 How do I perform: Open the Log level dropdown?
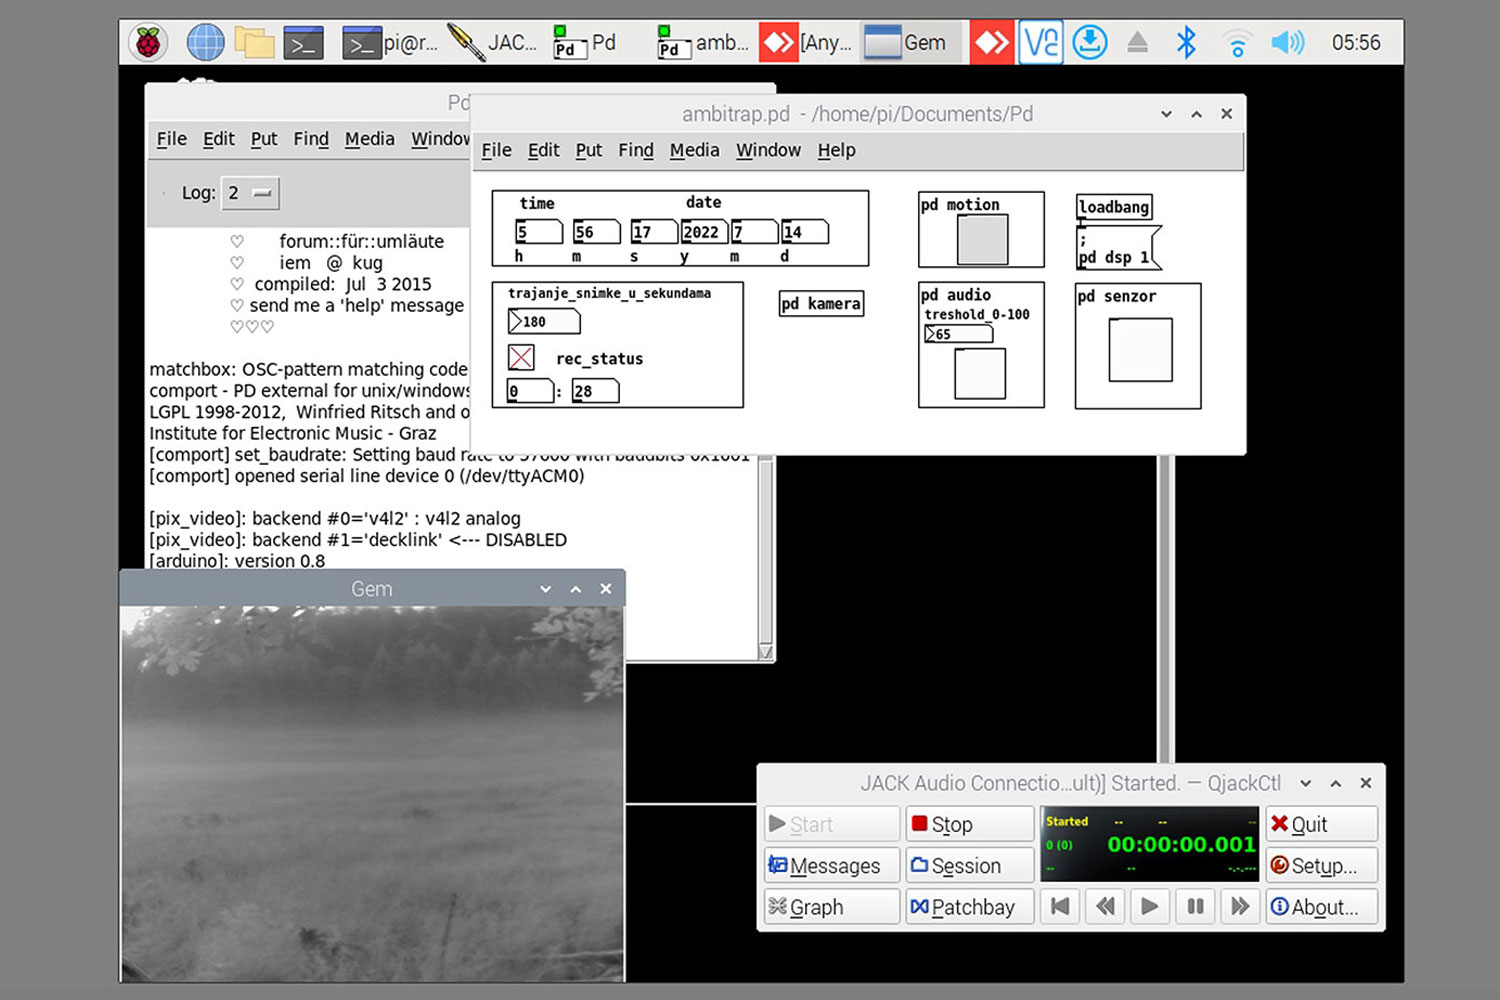250,193
